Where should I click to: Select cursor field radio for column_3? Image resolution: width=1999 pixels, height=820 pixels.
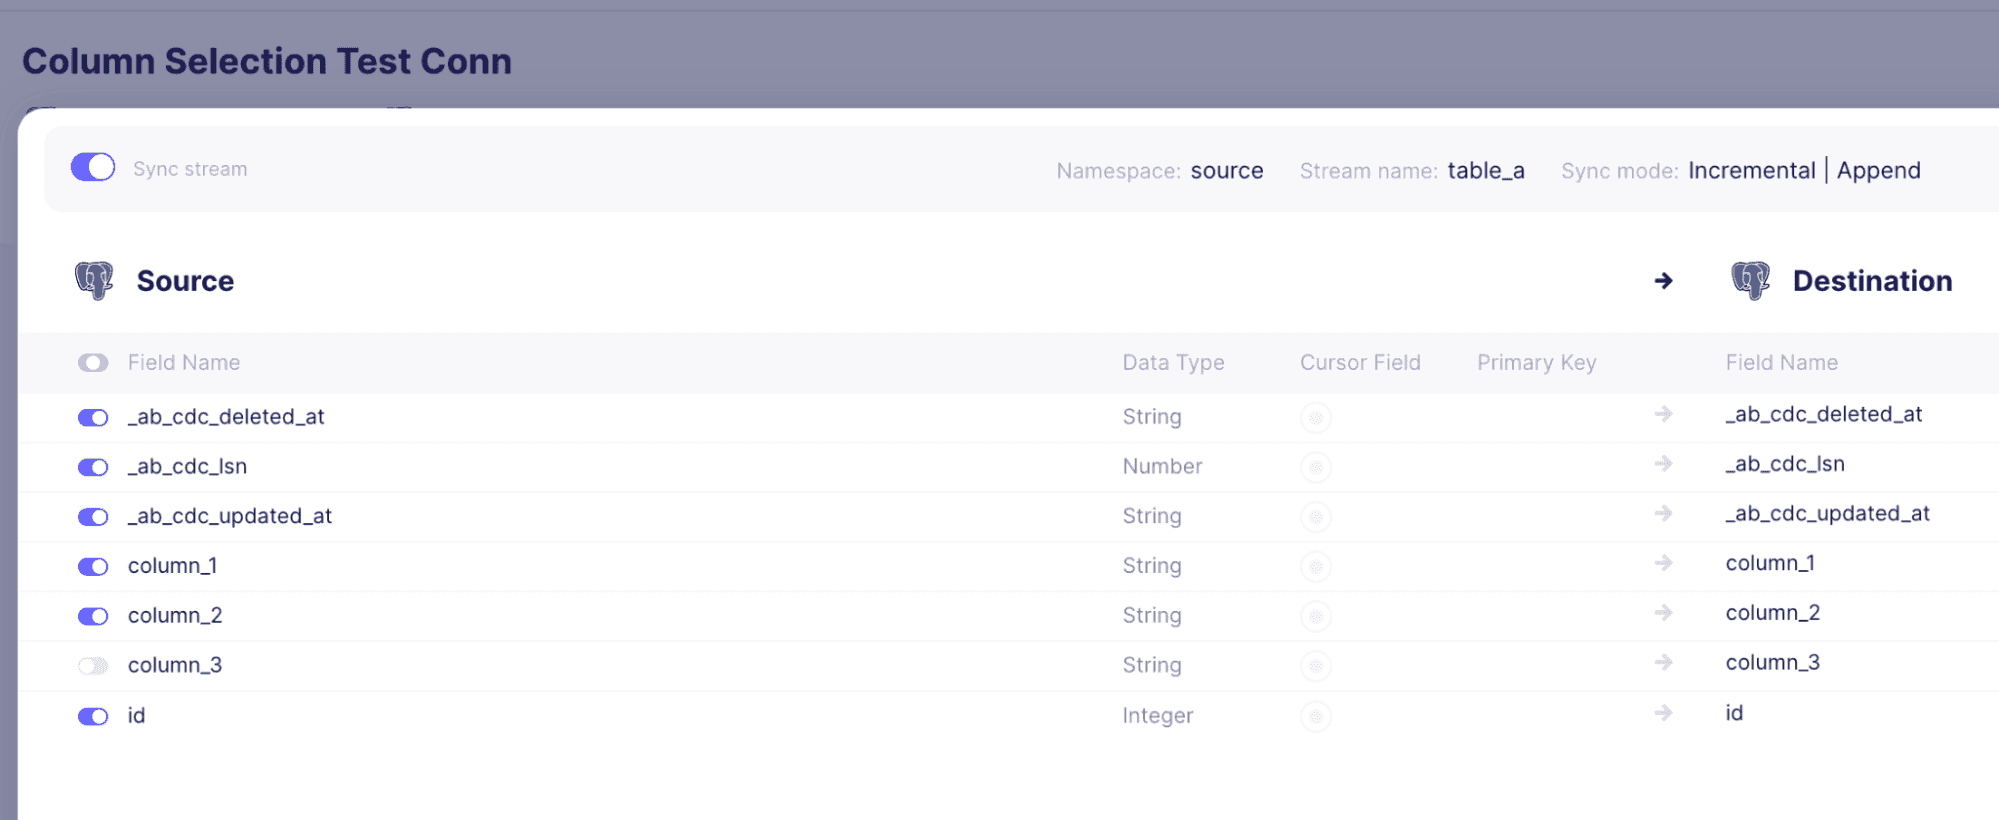[1316, 666]
